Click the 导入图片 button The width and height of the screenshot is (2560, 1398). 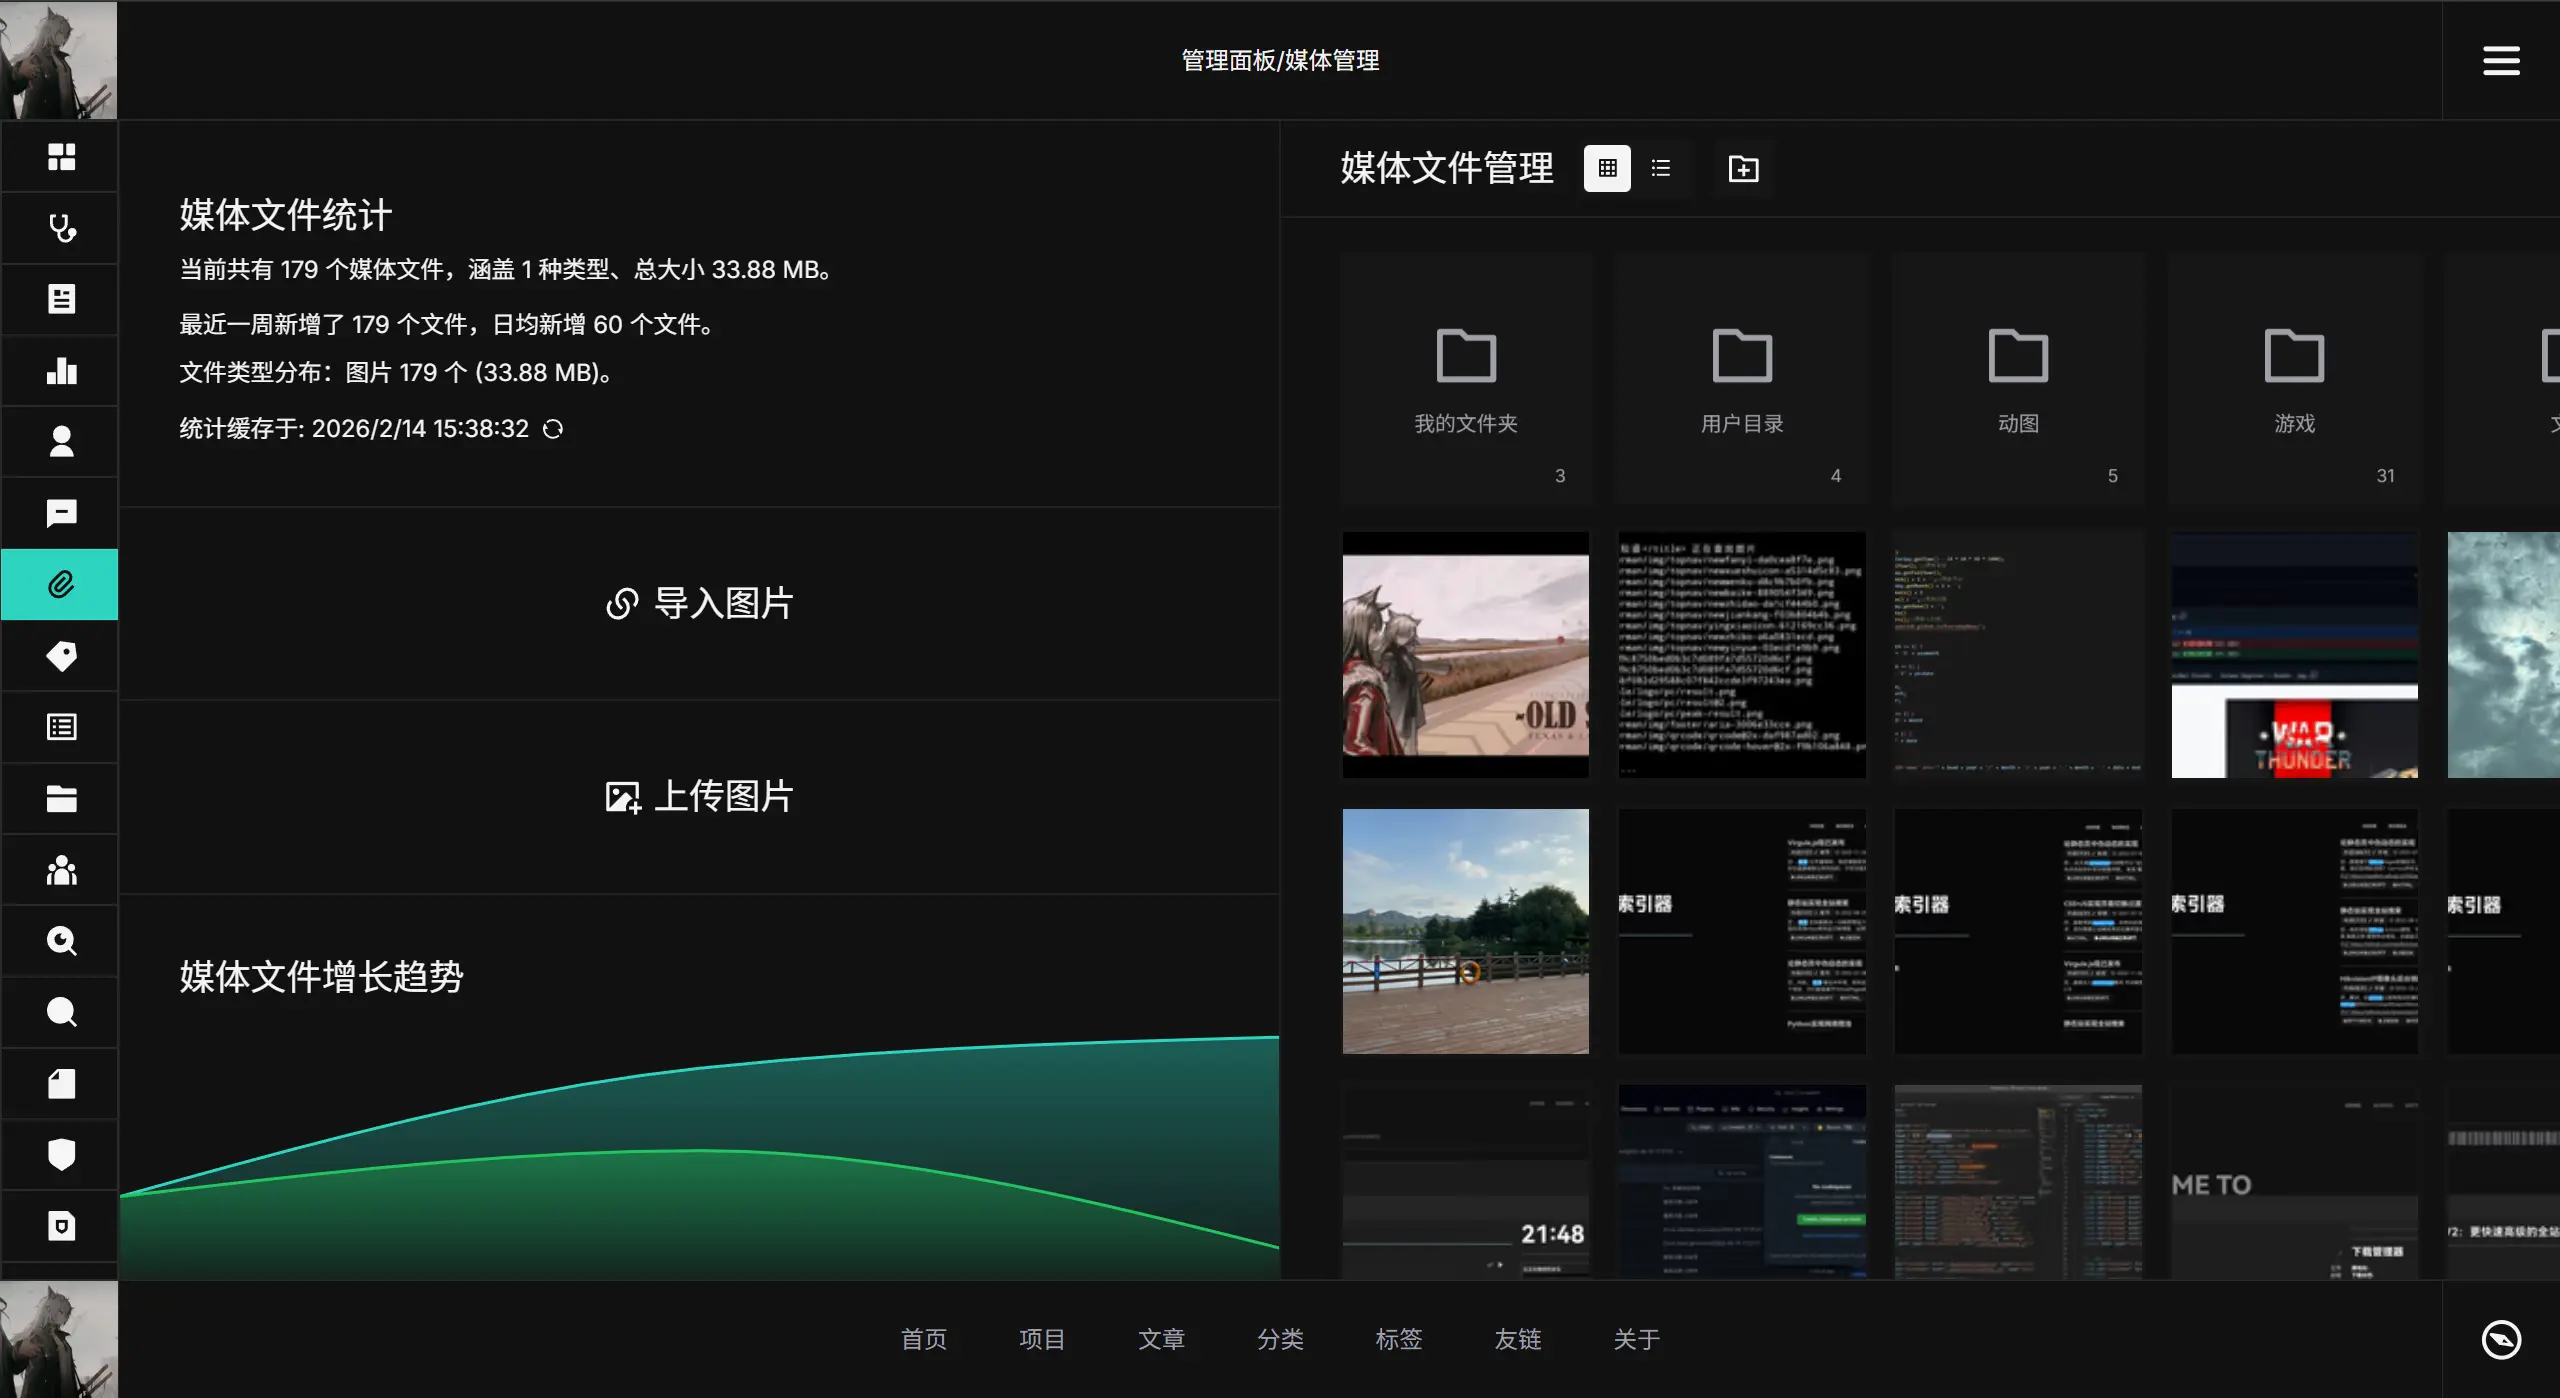(x=699, y=603)
